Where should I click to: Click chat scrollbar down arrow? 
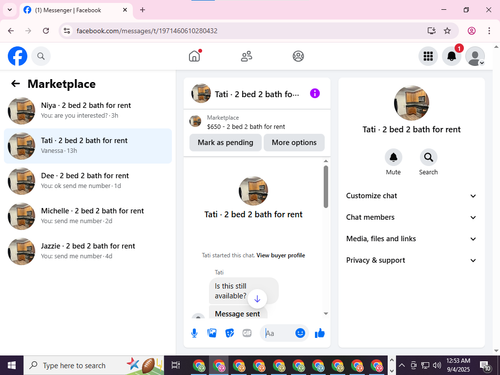(326, 313)
